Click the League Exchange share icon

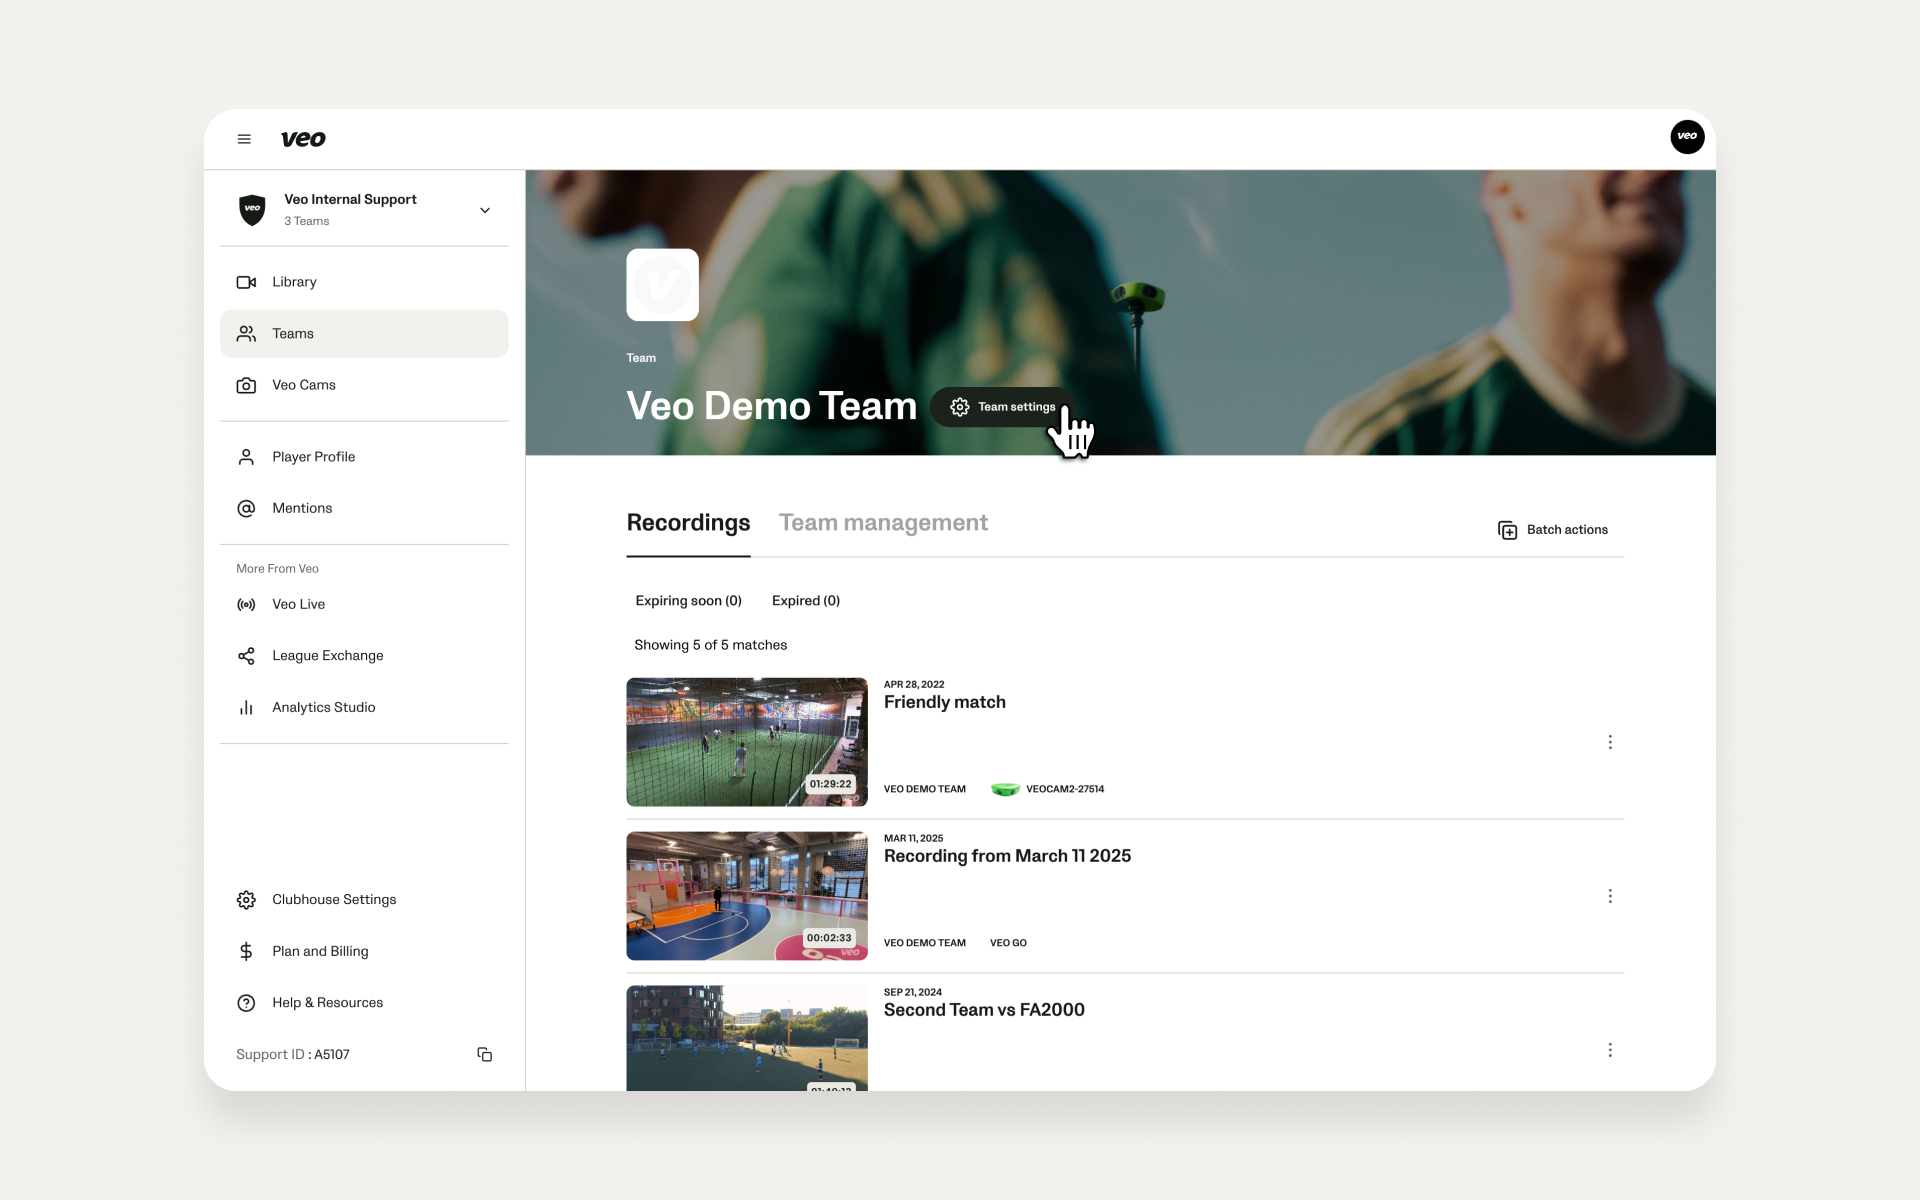[x=246, y=656]
